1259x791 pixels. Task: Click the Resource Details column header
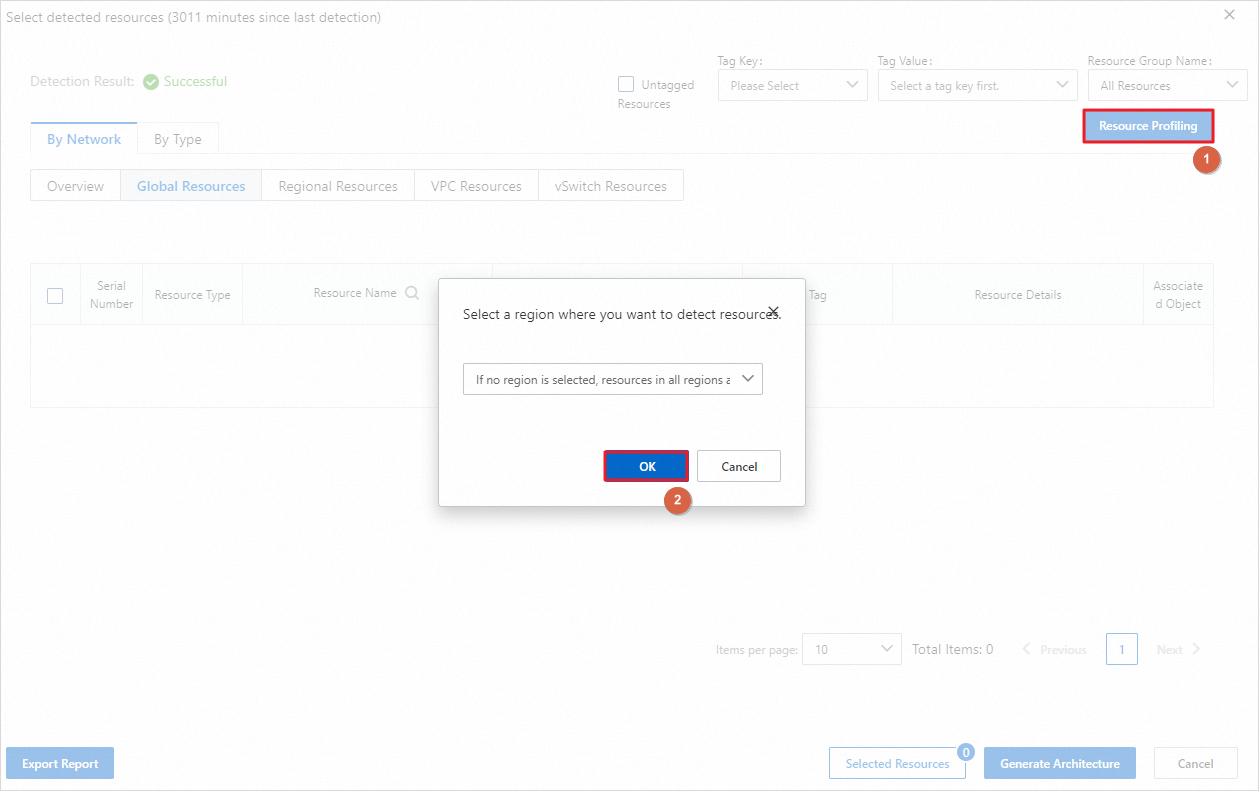point(1018,295)
